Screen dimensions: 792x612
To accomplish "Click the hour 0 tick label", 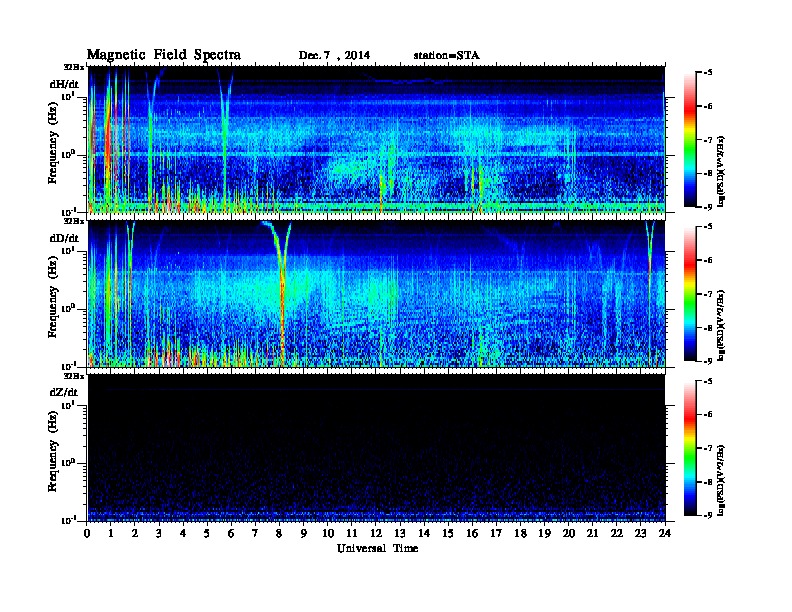I will [x=87, y=533].
